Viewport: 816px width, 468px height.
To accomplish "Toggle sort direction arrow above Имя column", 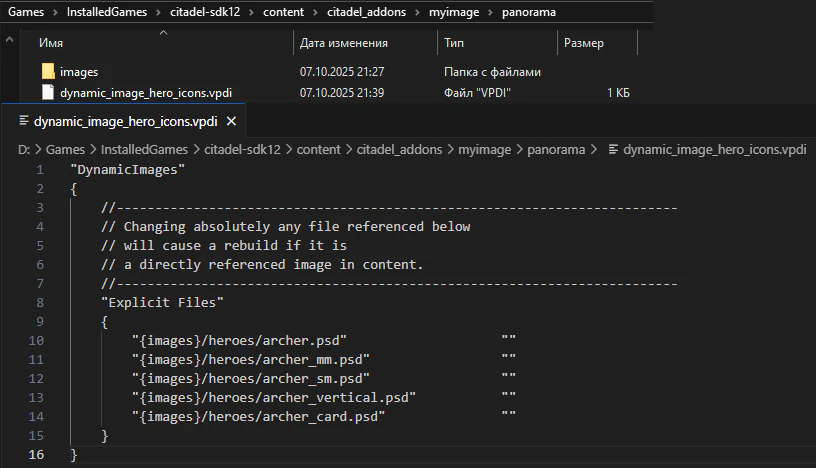I will pyautogui.click(x=163, y=32).
